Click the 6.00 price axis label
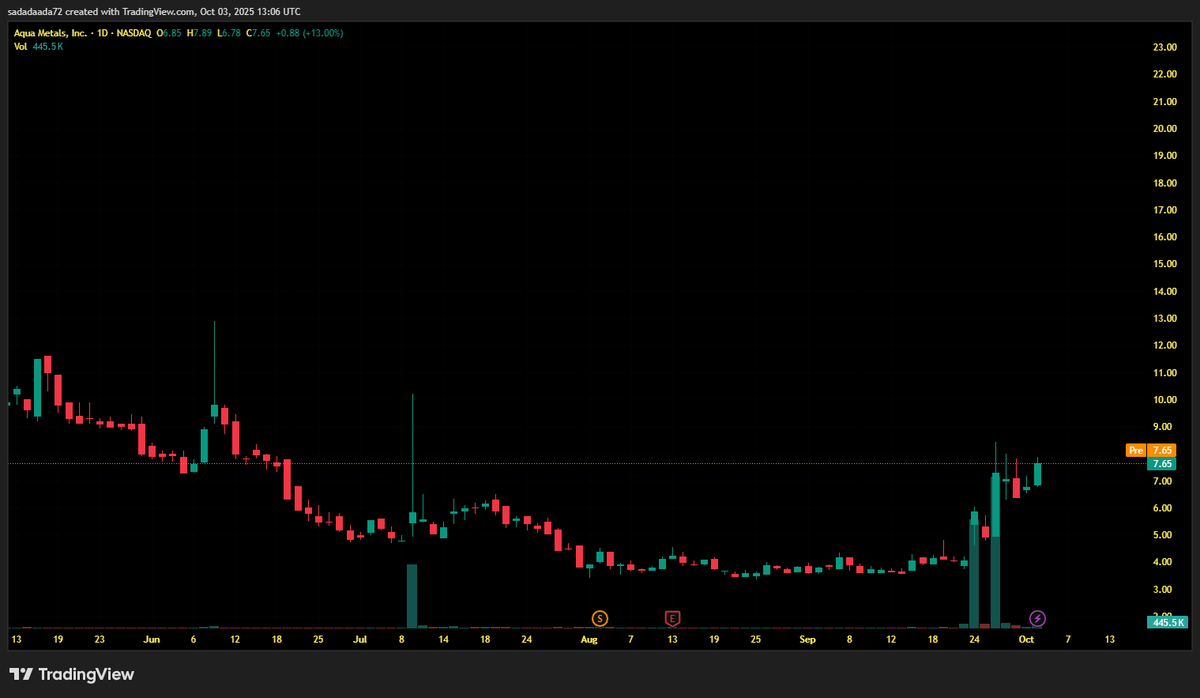Viewport: 1200px width, 698px height. tap(1163, 508)
